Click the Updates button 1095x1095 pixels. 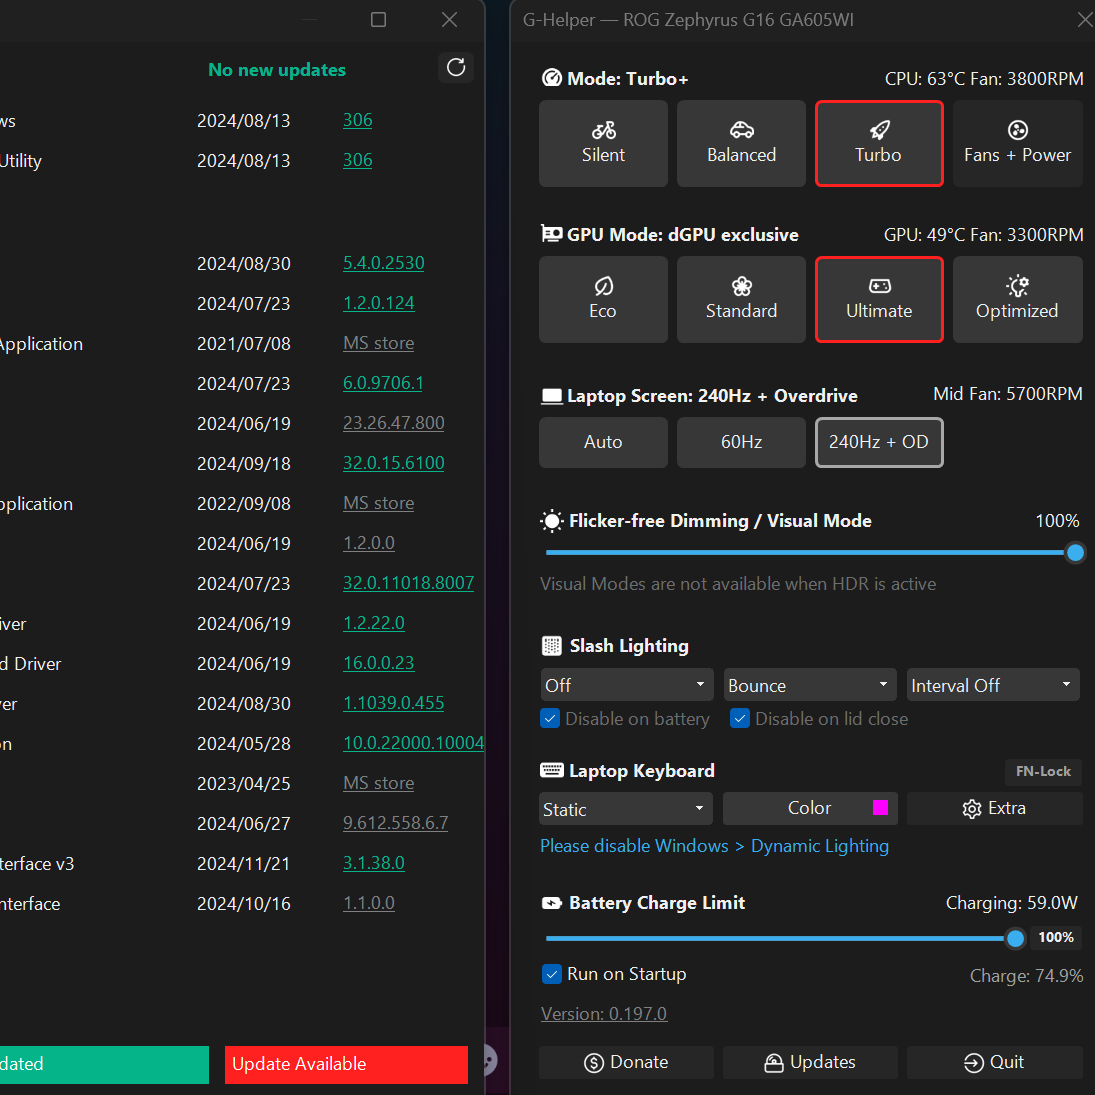[x=810, y=1062]
